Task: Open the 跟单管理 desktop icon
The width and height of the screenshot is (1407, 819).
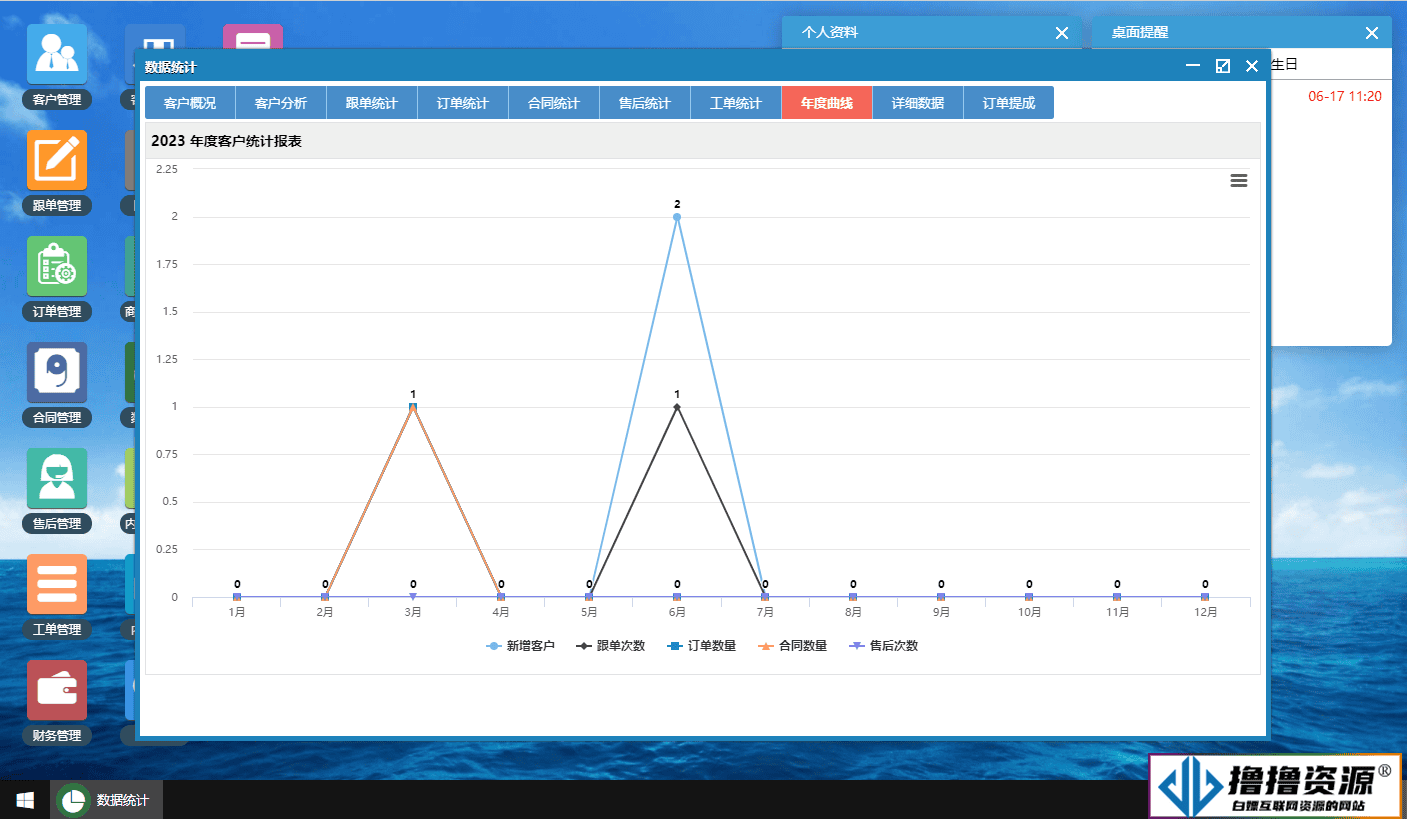Action: point(56,160)
